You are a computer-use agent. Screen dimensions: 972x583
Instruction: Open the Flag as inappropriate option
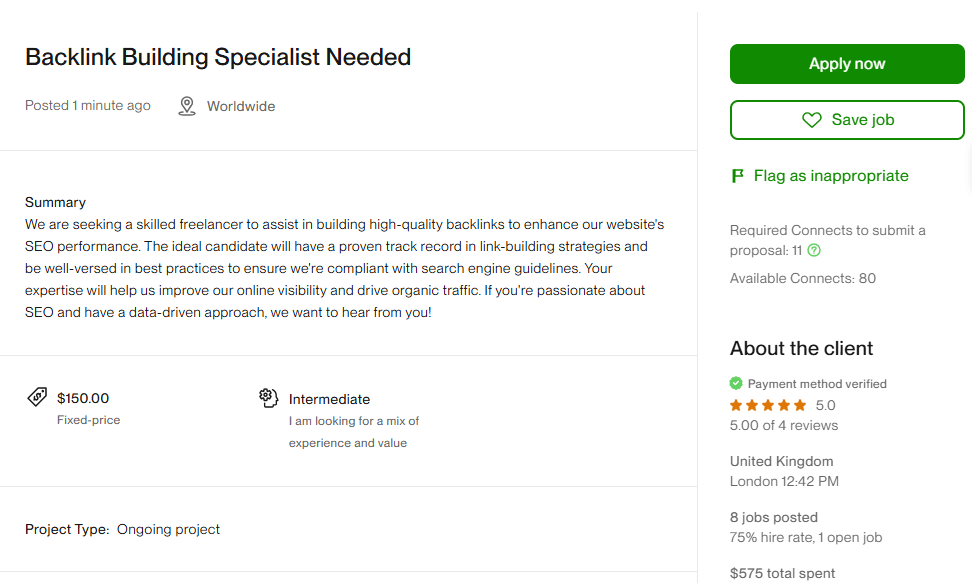(819, 175)
